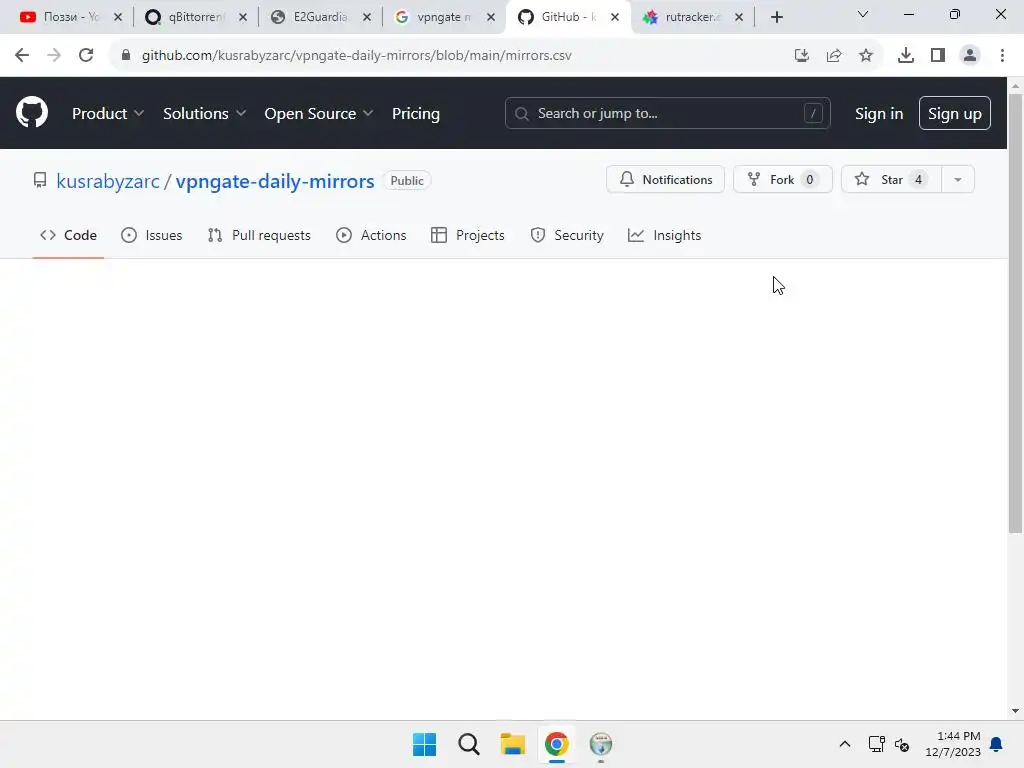1024x768 pixels.
Task: Open the Actions tab
Action: click(x=371, y=235)
